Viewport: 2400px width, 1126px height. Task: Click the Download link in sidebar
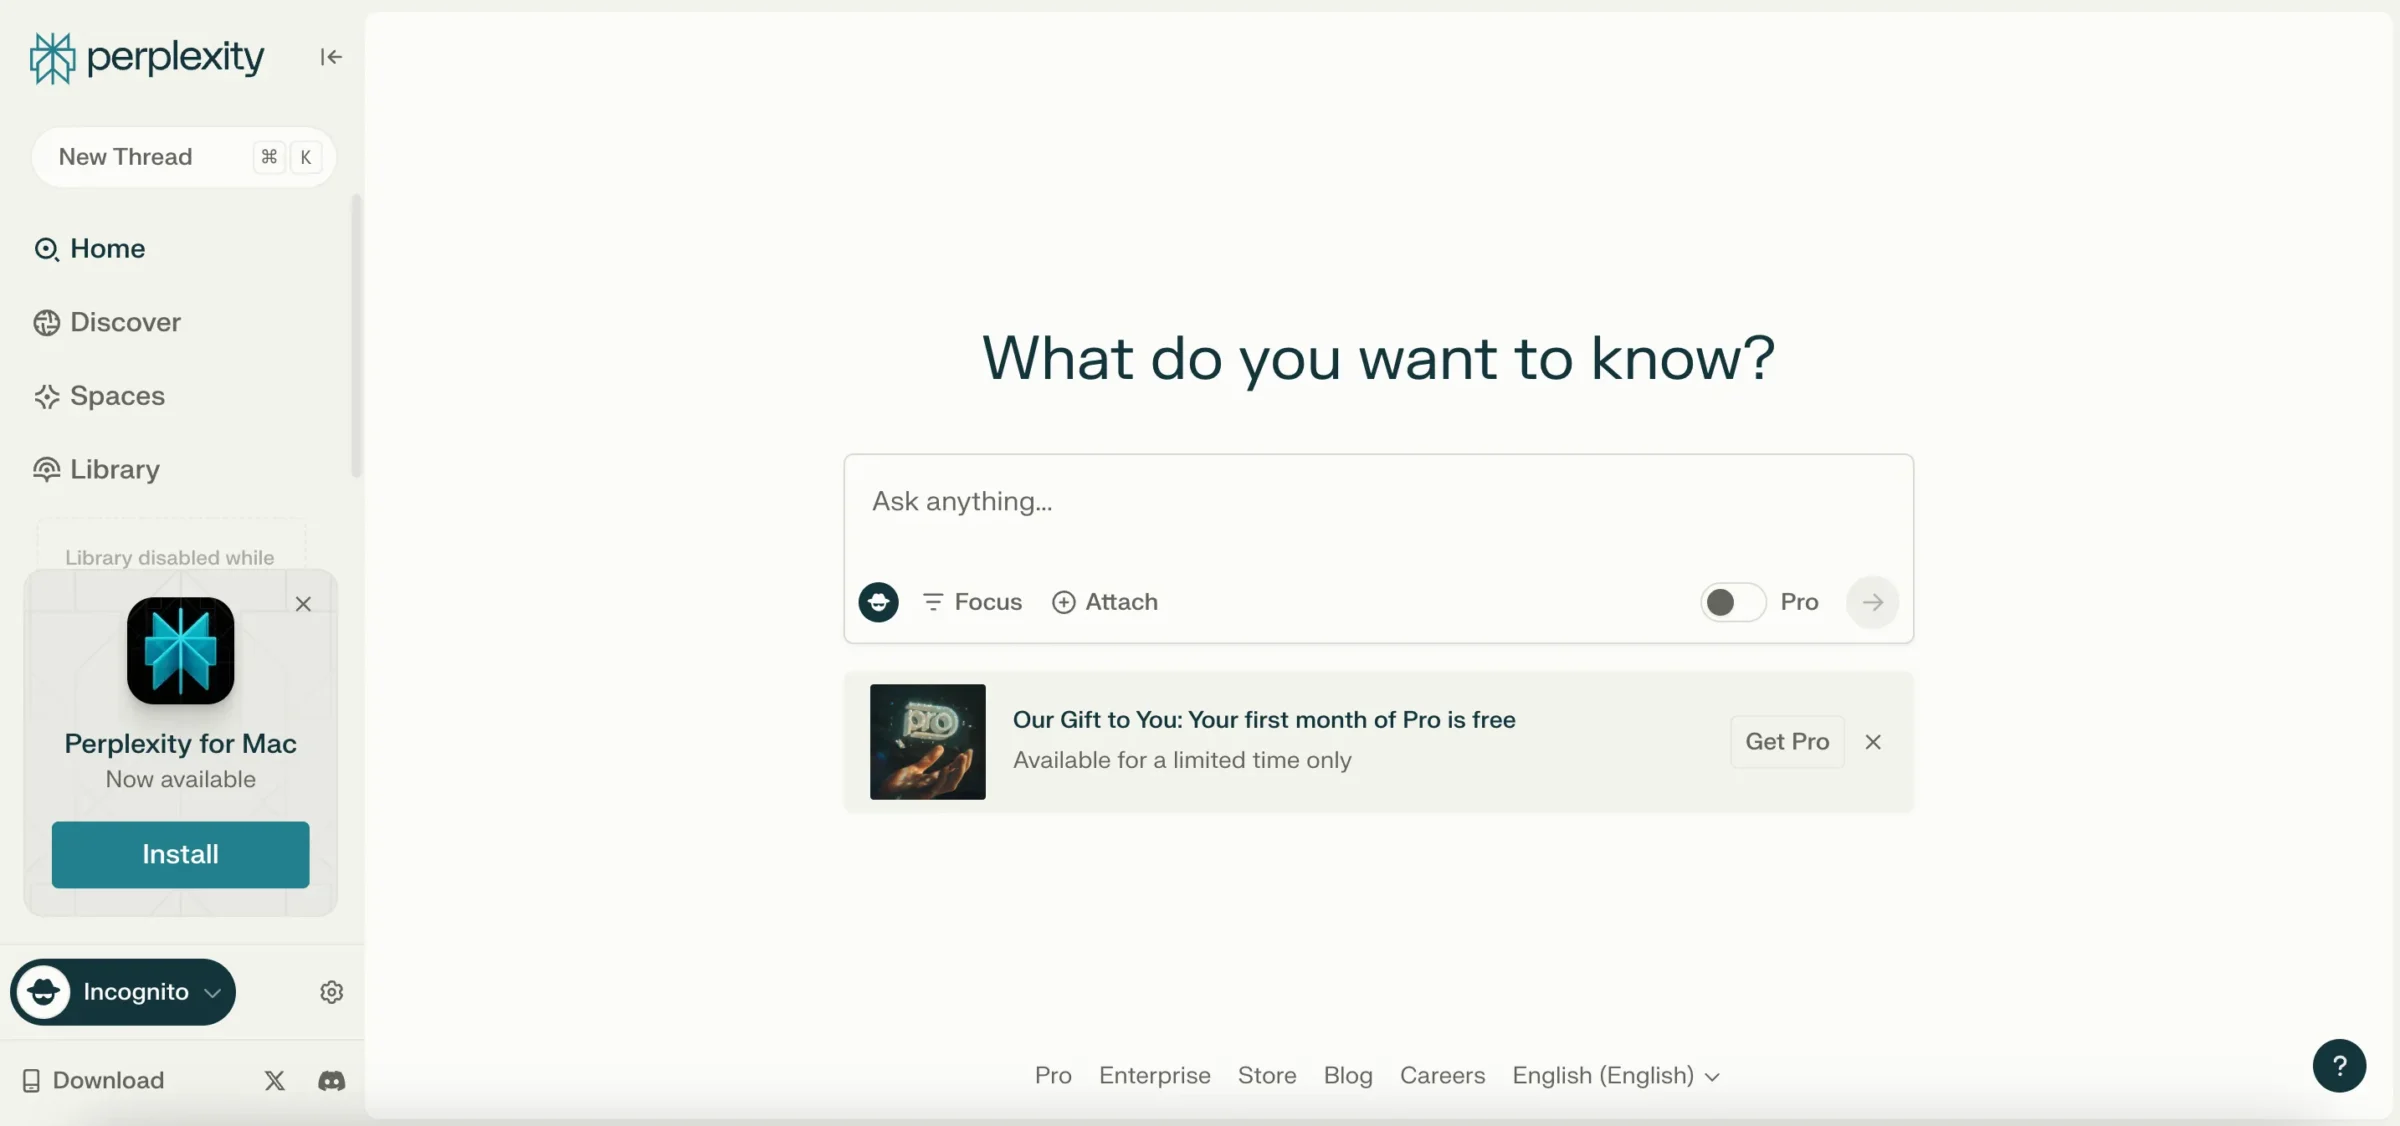pyautogui.click(x=93, y=1081)
